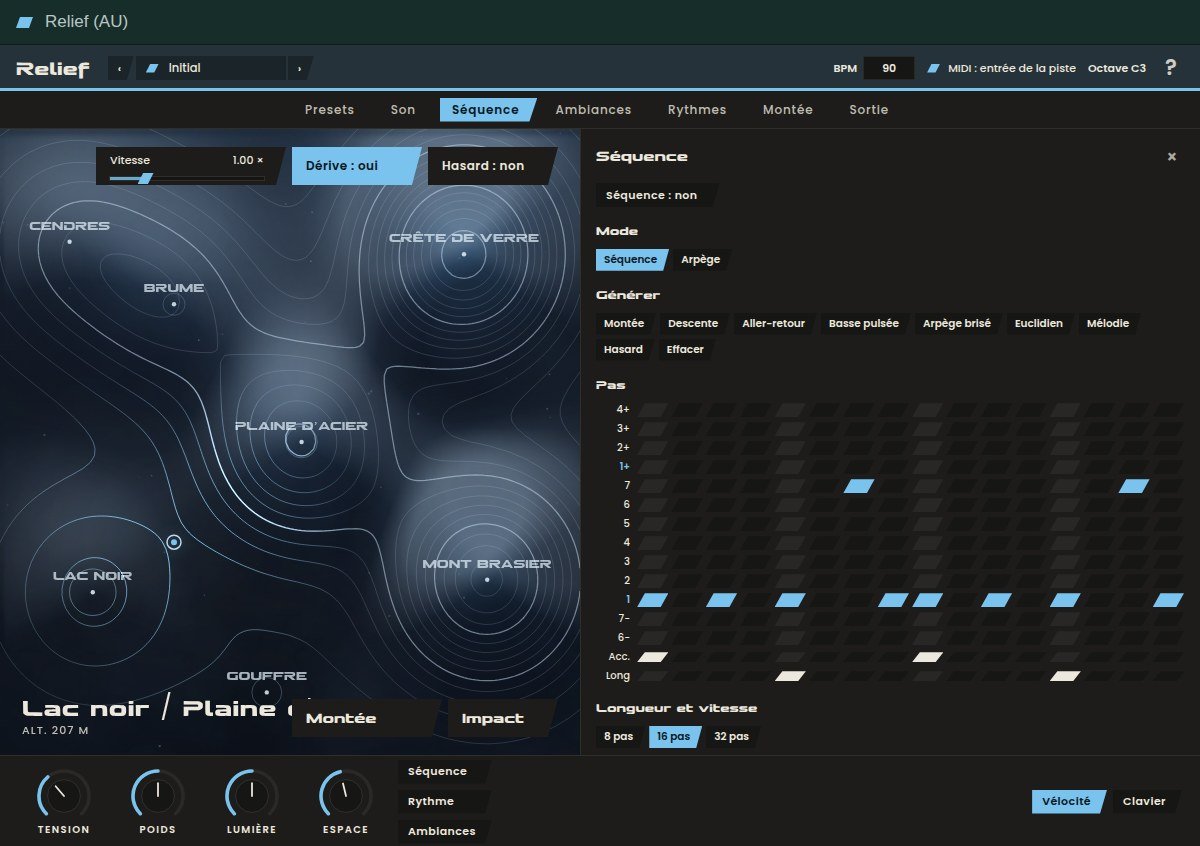Image resolution: width=1200 pixels, height=846 pixels.
Task: Select the Cendres point on the map
Action: [69, 242]
